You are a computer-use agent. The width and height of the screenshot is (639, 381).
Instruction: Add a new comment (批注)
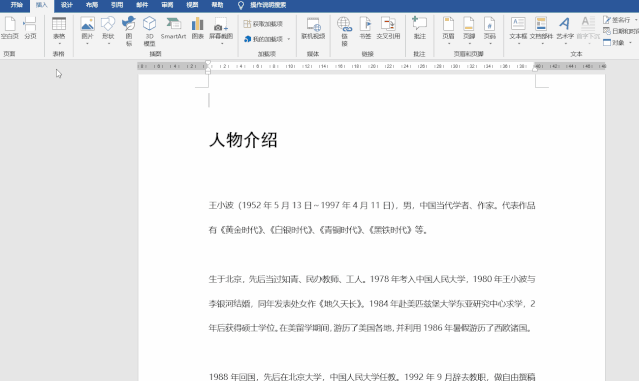click(x=419, y=28)
